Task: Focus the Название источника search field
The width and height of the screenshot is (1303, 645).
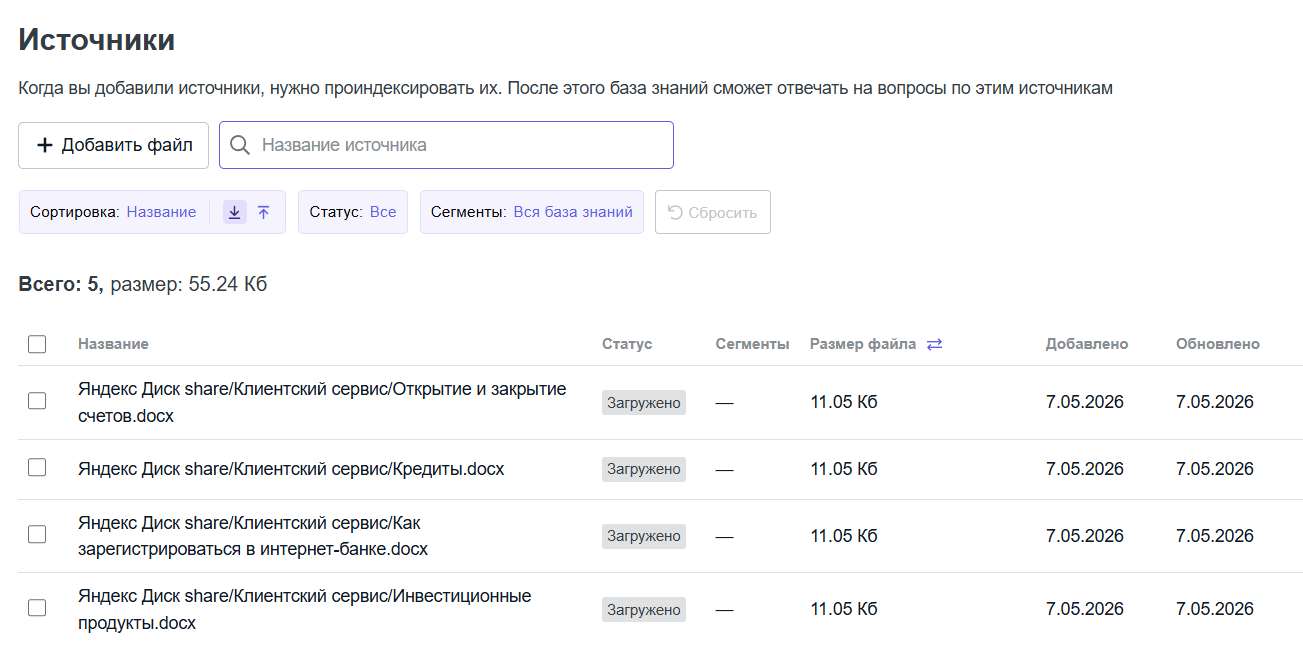Action: tap(446, 145)
